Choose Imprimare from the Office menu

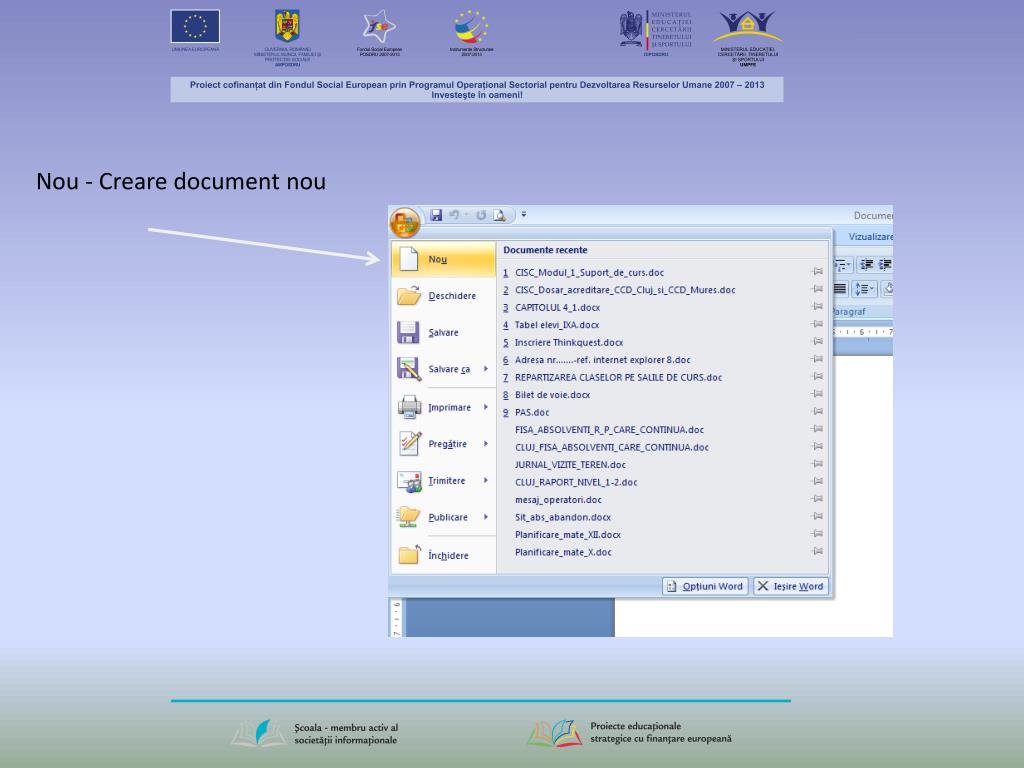[x=444, y=408]
